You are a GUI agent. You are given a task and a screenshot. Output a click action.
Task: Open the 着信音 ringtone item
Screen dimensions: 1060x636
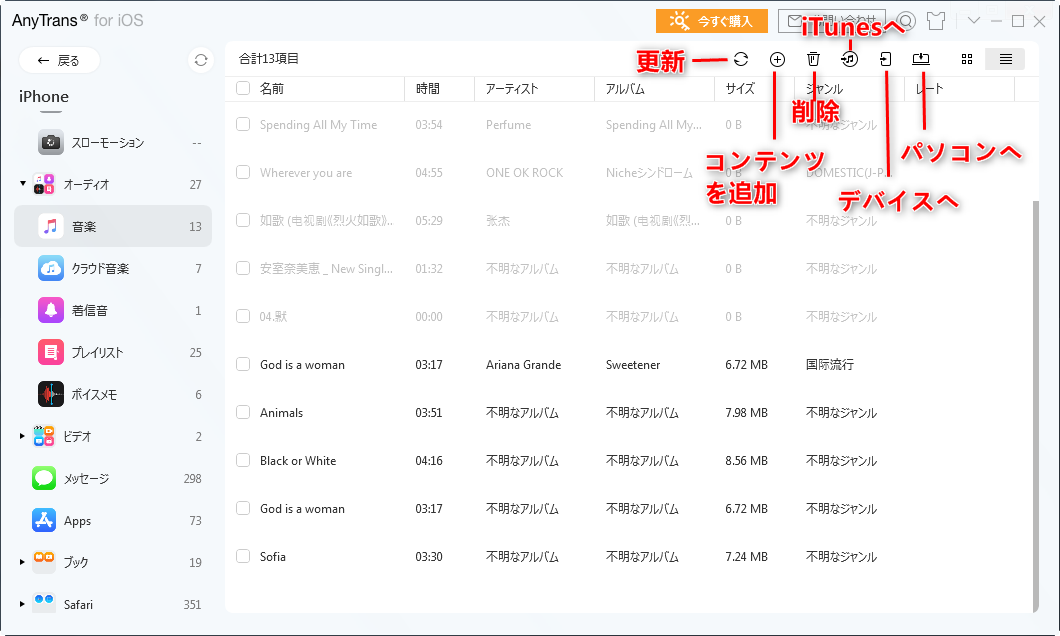click(x=113, y=310)
